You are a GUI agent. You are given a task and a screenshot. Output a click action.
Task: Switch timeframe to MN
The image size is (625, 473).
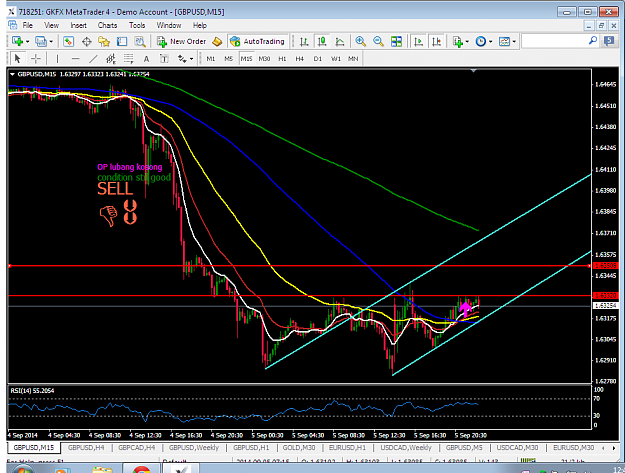point(353,59)
